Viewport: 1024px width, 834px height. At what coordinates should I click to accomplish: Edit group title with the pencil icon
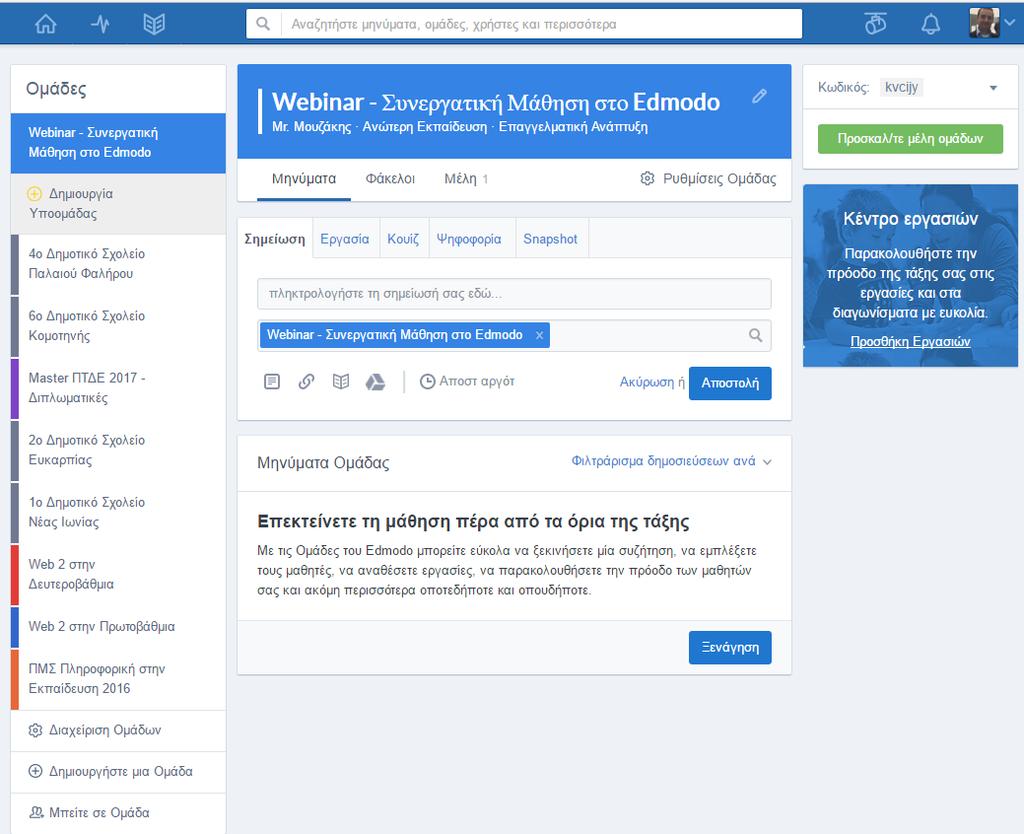(x=759, y=97)
